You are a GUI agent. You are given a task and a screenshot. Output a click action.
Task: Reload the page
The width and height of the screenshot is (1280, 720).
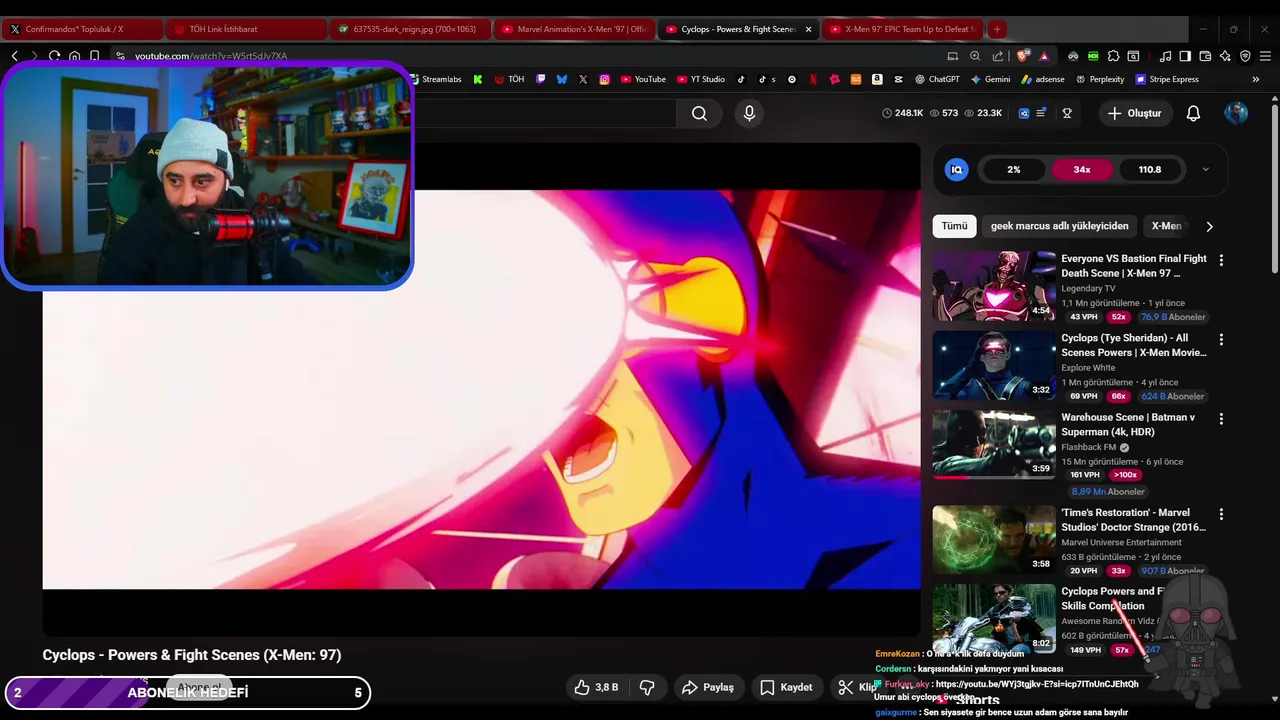54,56
